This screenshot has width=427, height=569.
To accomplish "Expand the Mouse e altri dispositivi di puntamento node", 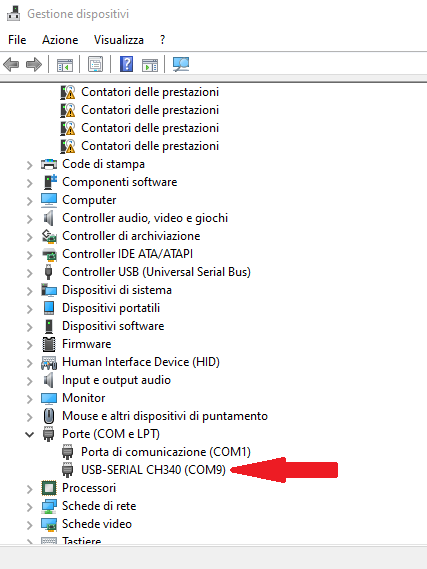I will click(30, 417).
